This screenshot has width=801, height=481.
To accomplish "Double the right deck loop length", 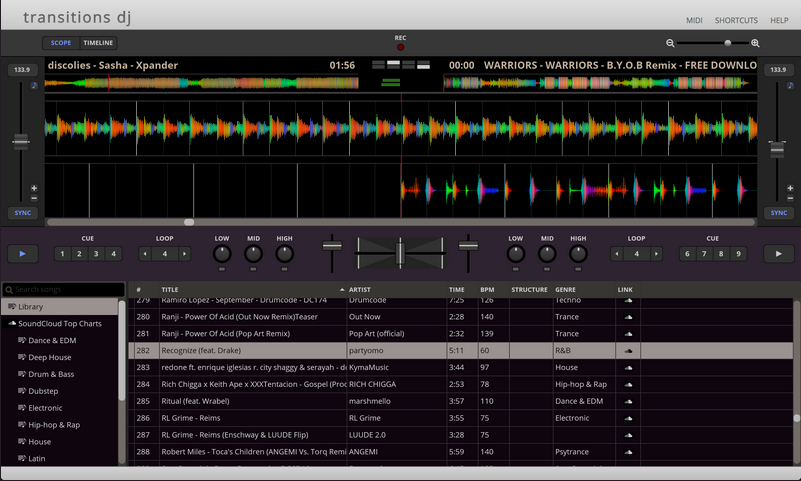I will pos(656,254).
